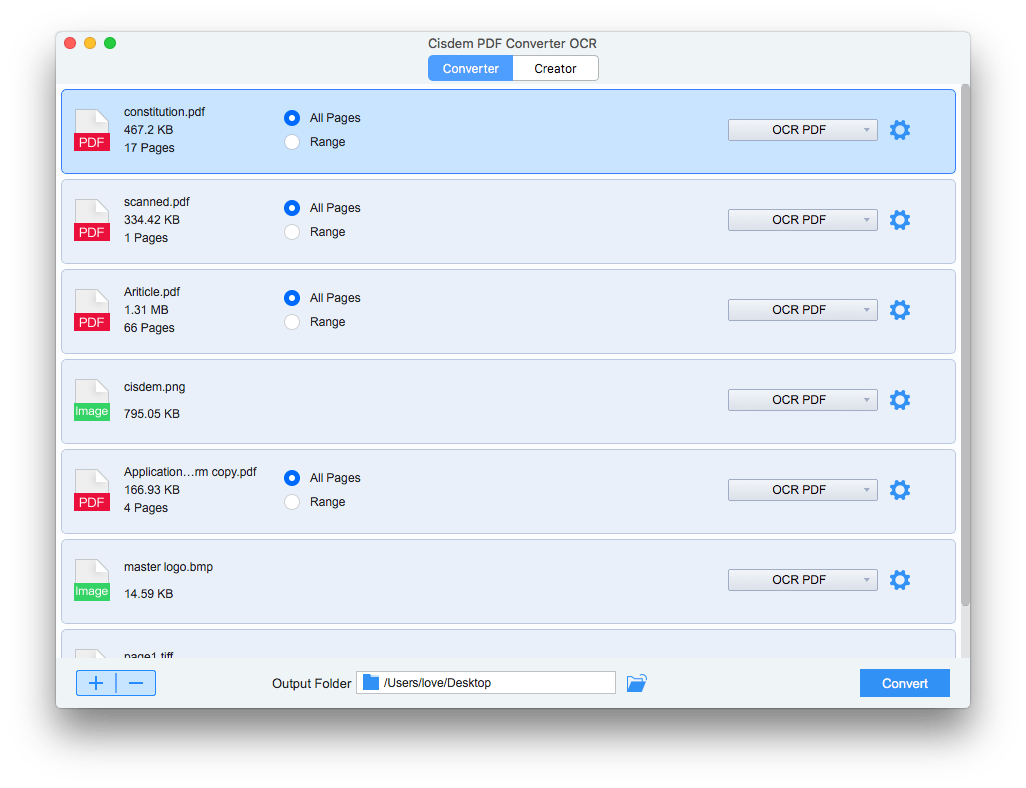Select the scanned.pdf file name
1026x788 pixels.
tap(157, 202)
